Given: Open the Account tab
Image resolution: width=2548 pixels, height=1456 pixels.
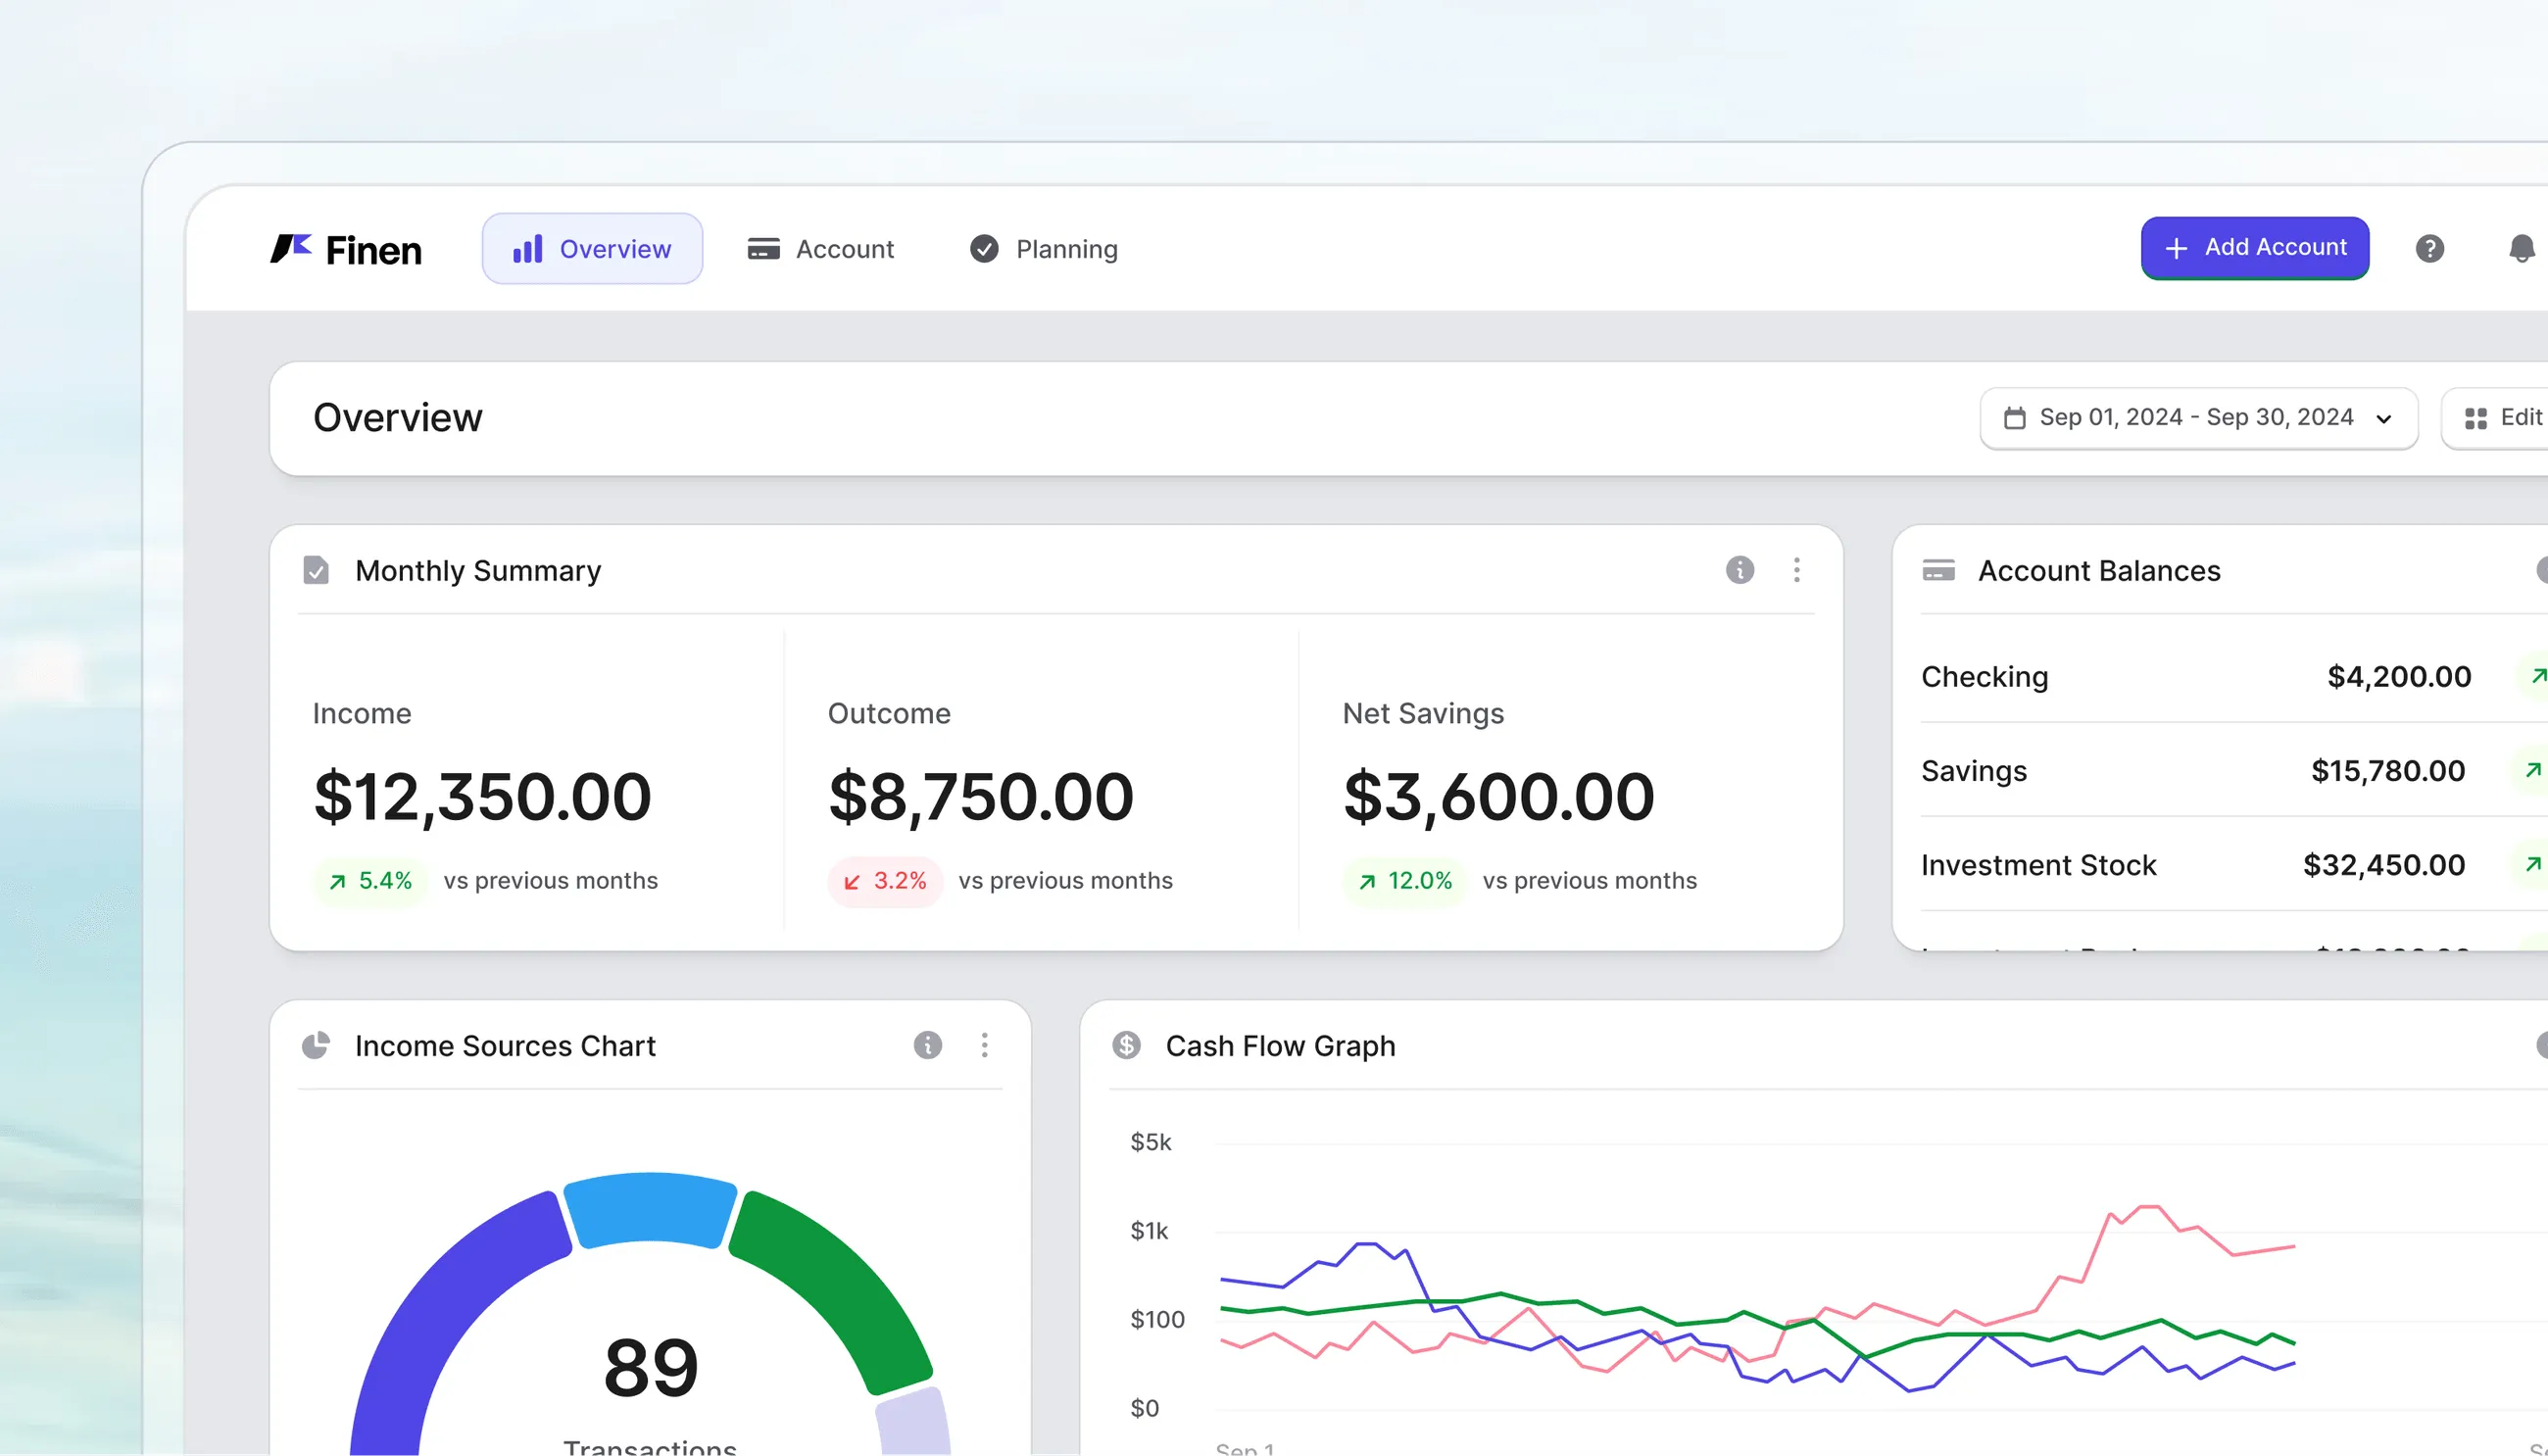Looking at the screenshot, I should (x=821, y=249).
